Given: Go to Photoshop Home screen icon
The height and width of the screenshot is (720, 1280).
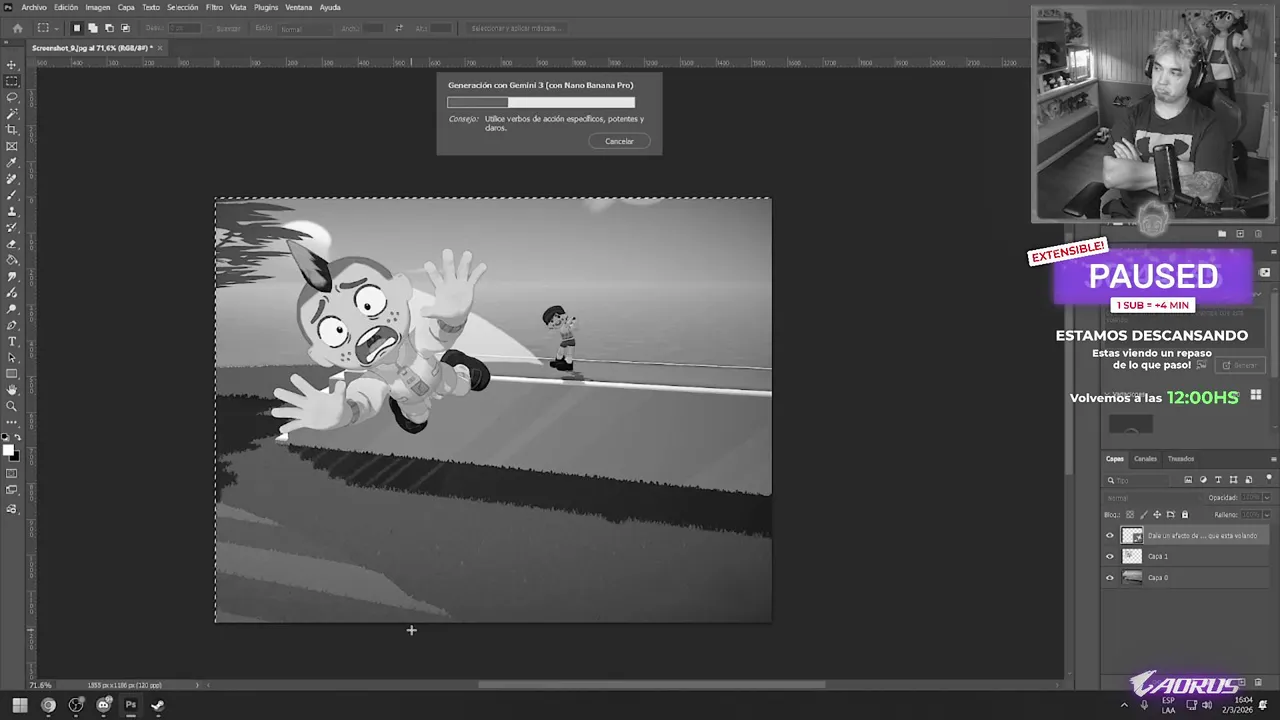Looking at the screenshot, I should click(x=17, y=28).
